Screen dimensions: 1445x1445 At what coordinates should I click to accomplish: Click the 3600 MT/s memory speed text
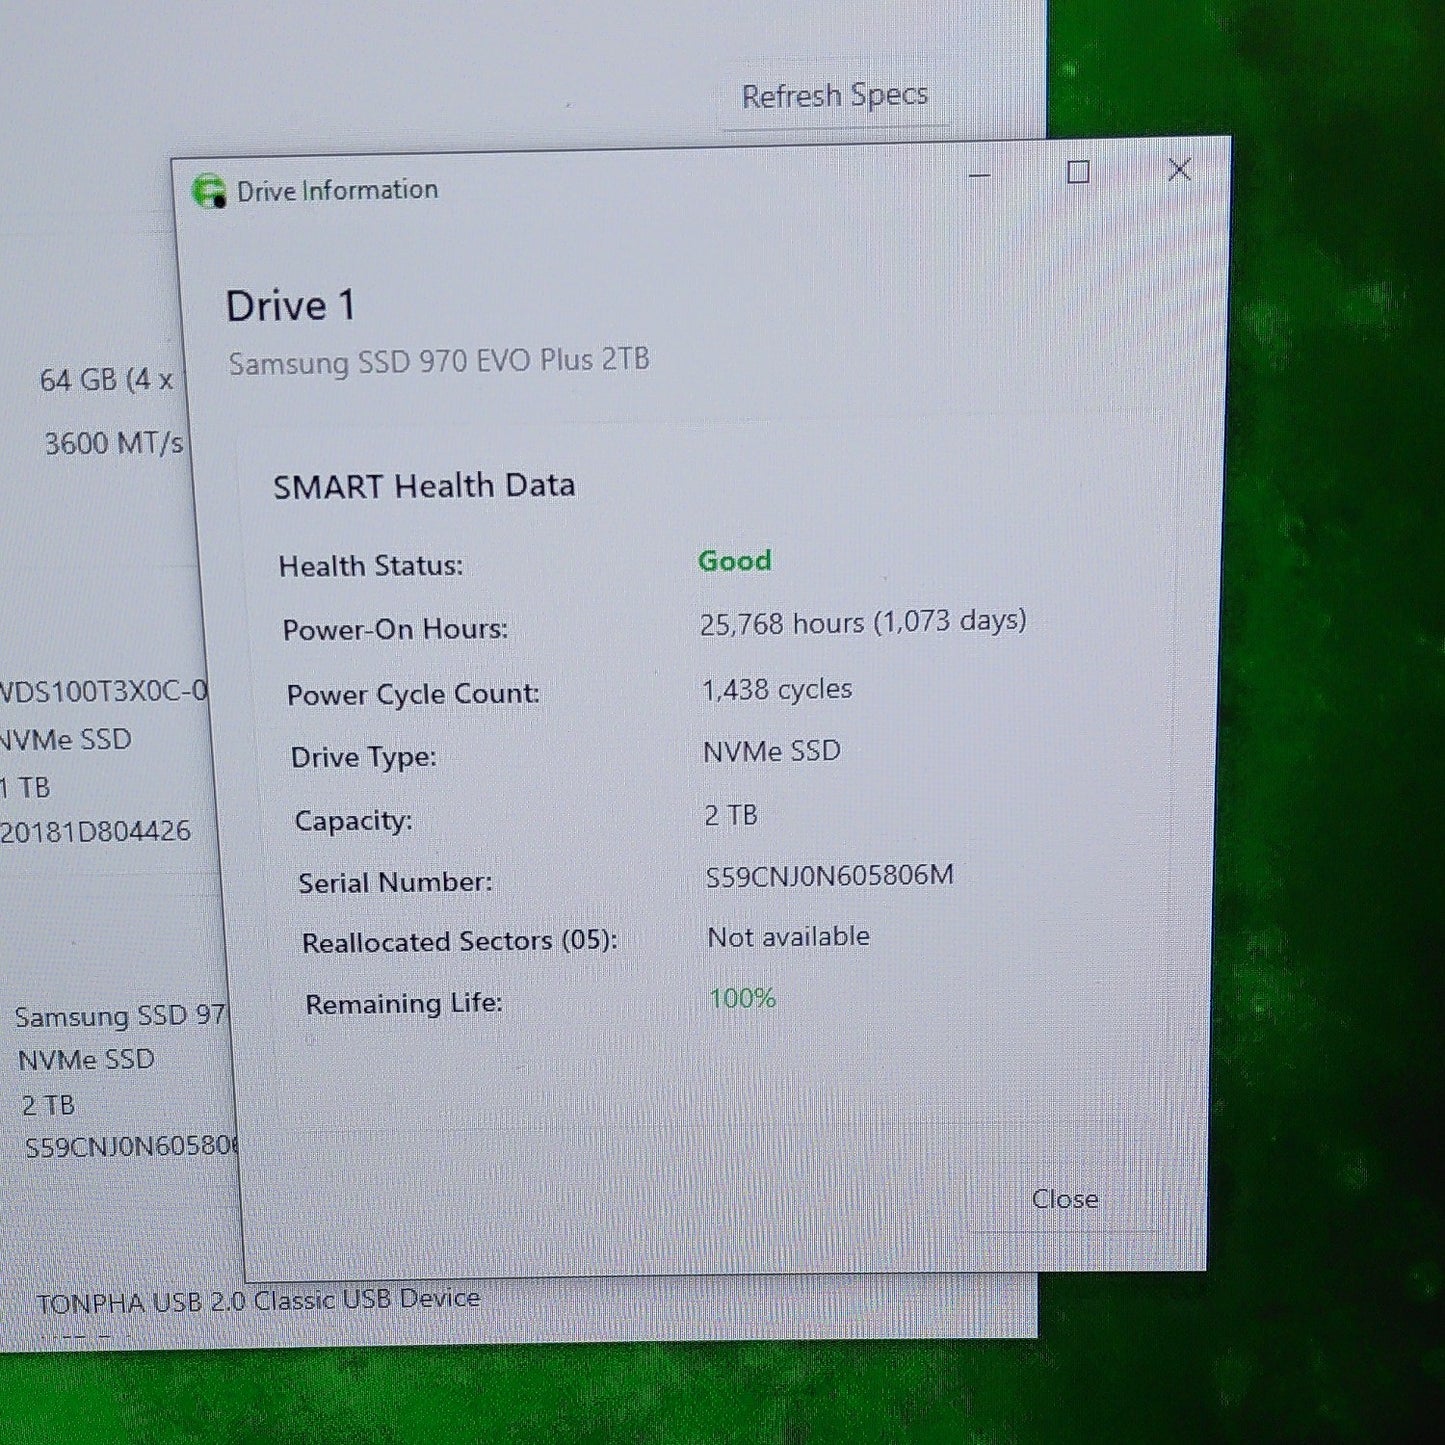(x=114, y=443)
